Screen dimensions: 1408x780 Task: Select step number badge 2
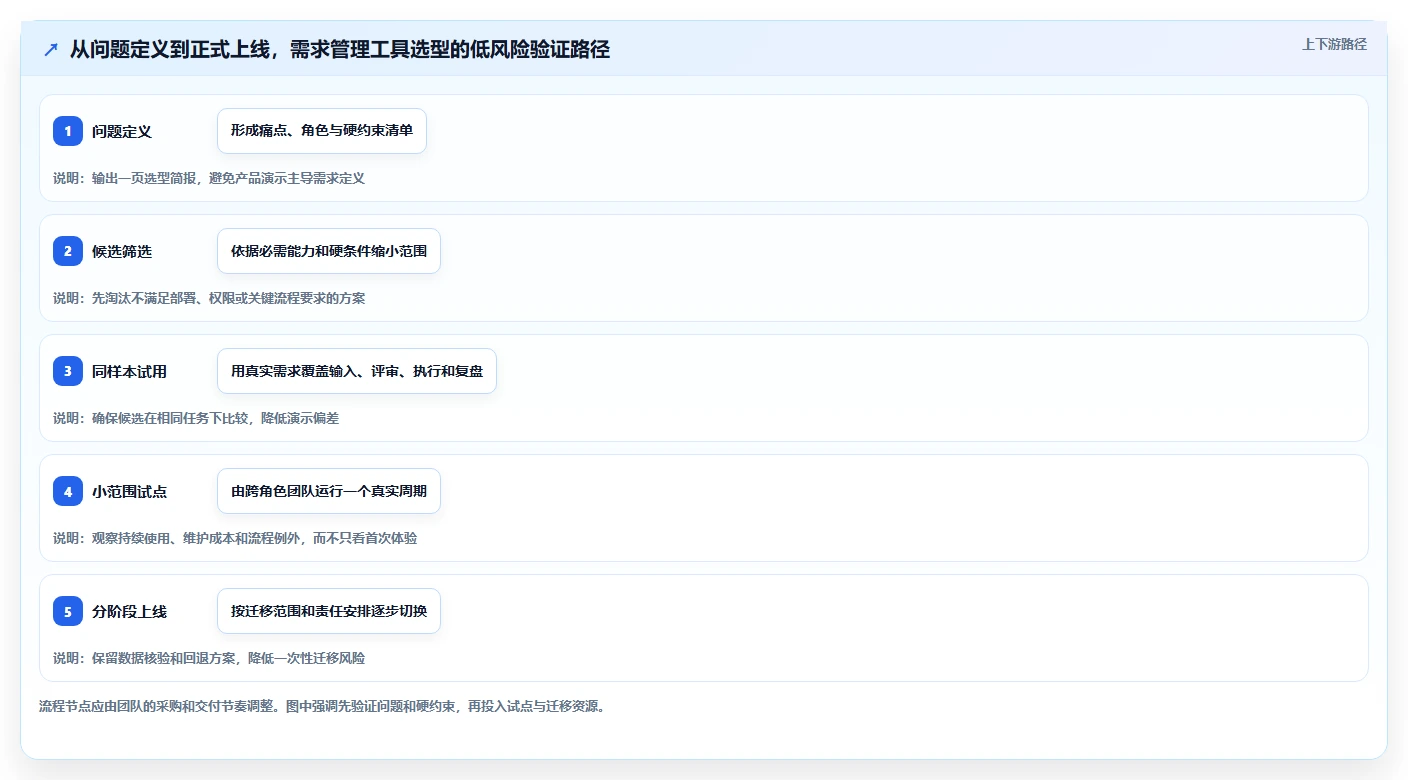[x=68, y=251]
